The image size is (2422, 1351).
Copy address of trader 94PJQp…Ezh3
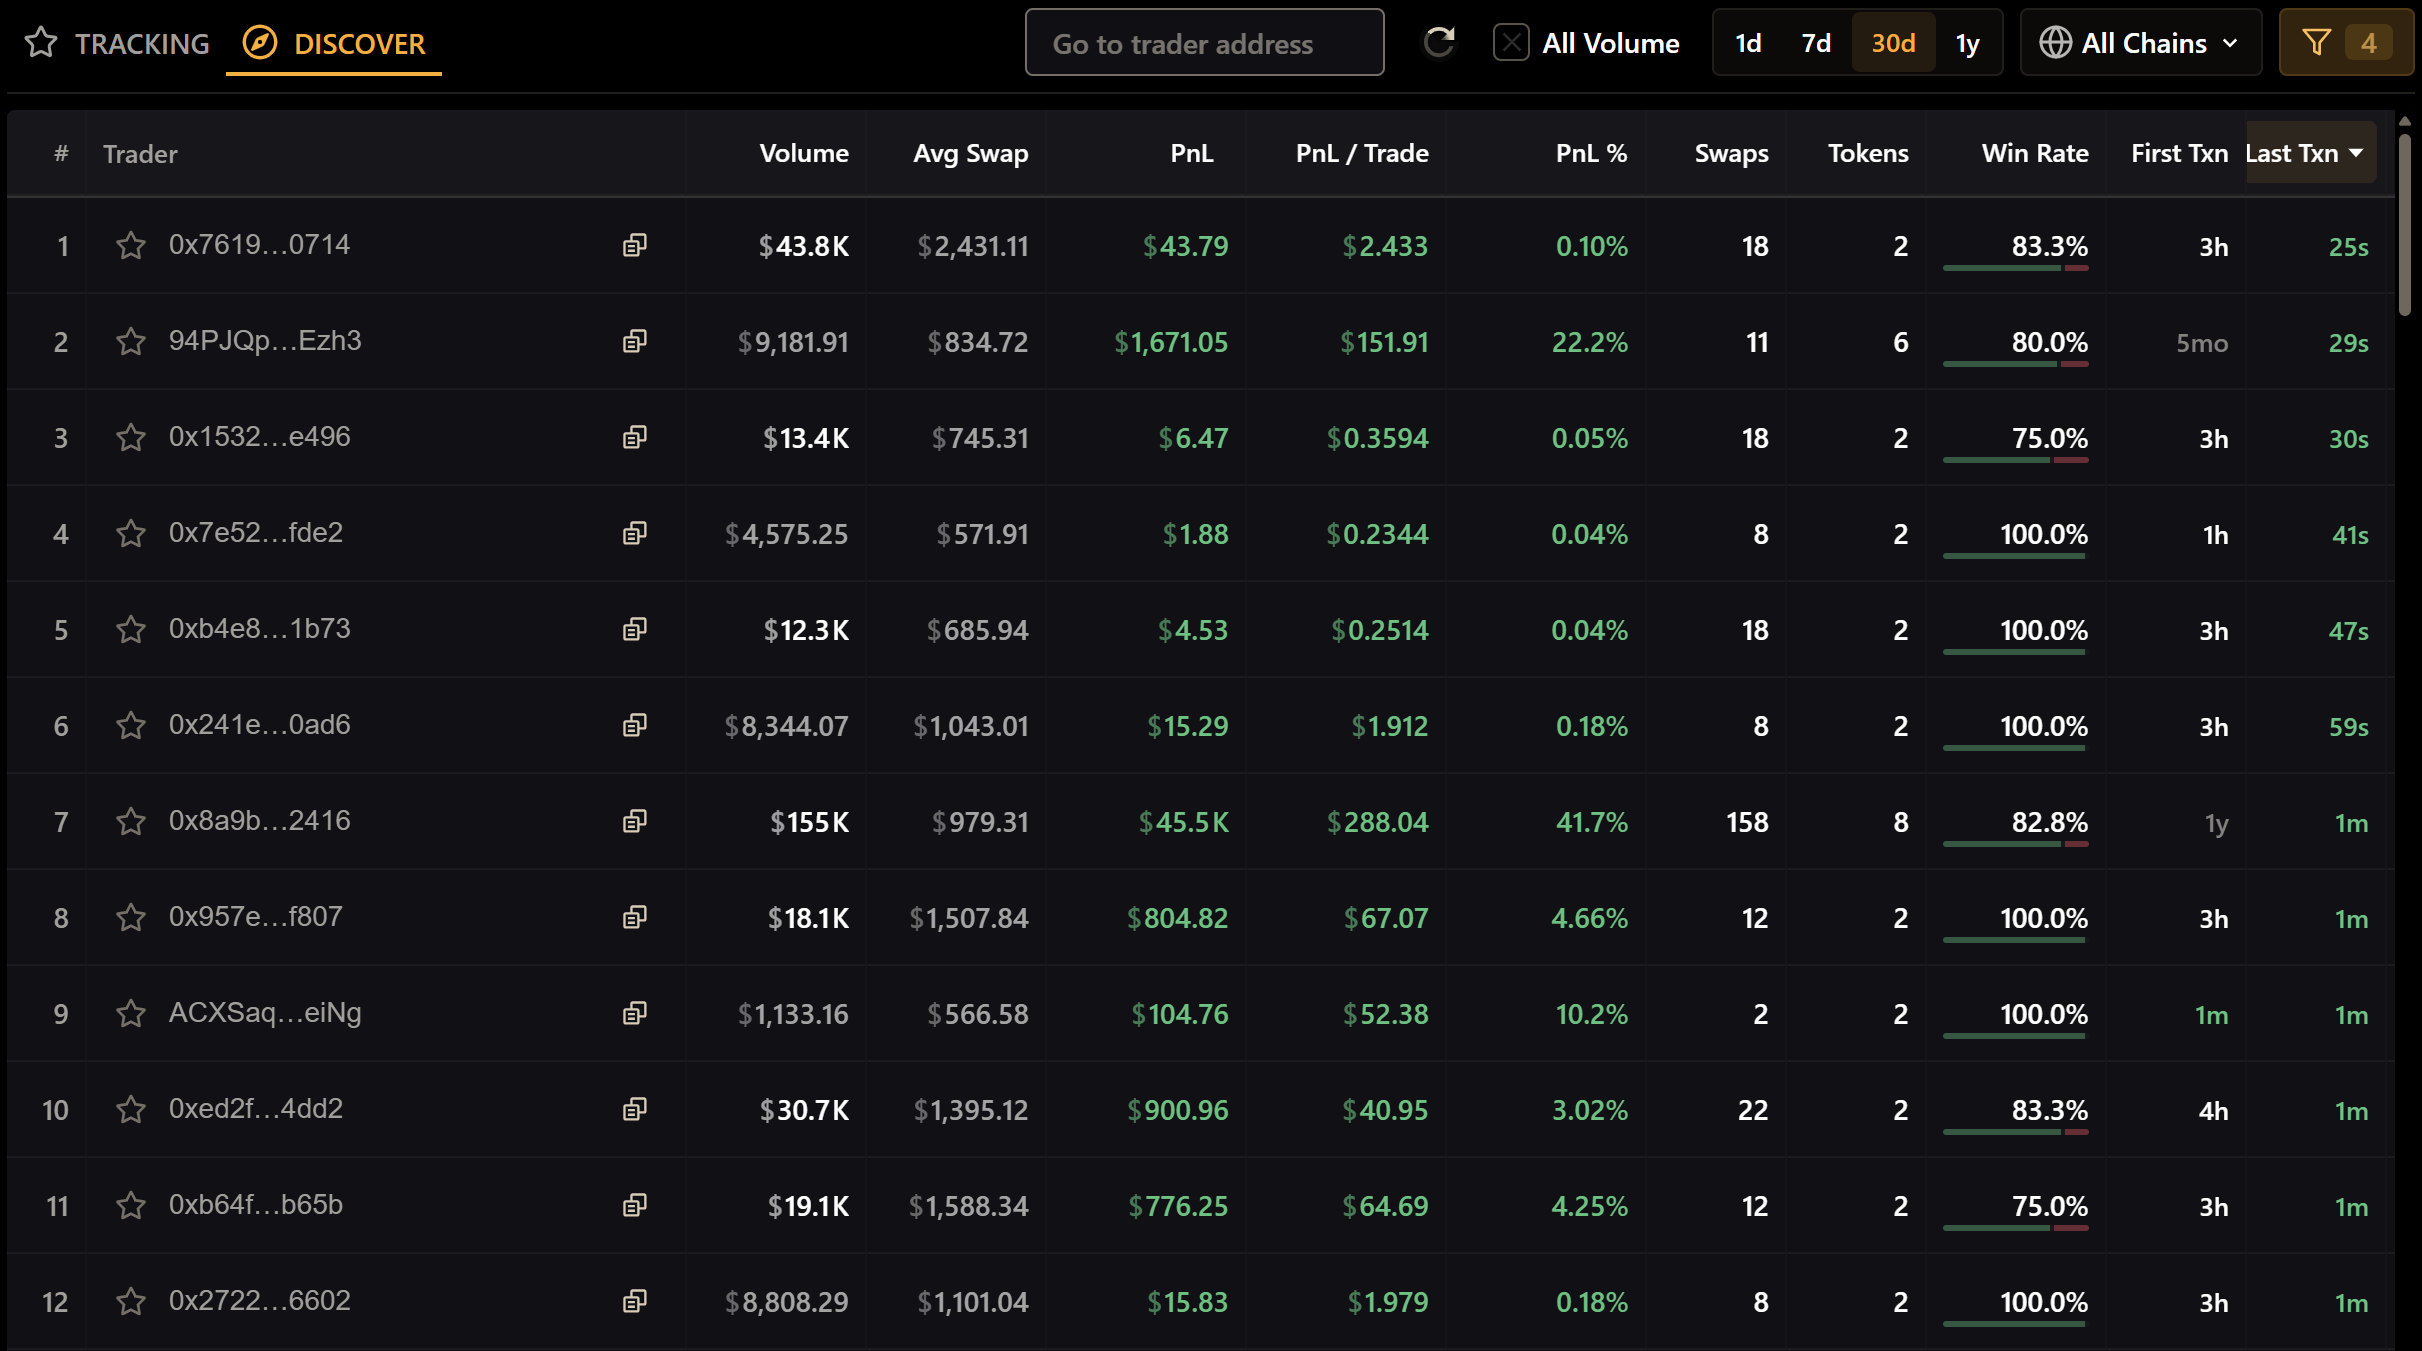(x=635, y=342)
